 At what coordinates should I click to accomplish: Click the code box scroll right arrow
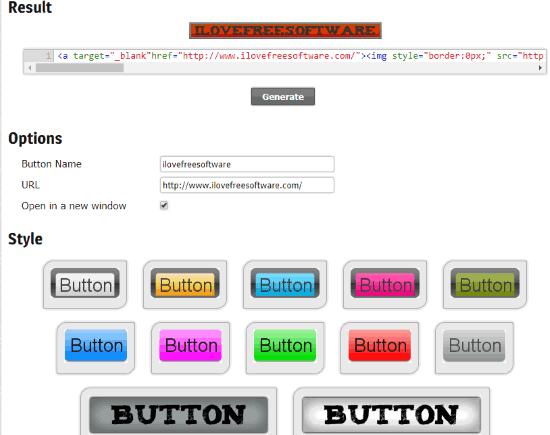(540, 68)
